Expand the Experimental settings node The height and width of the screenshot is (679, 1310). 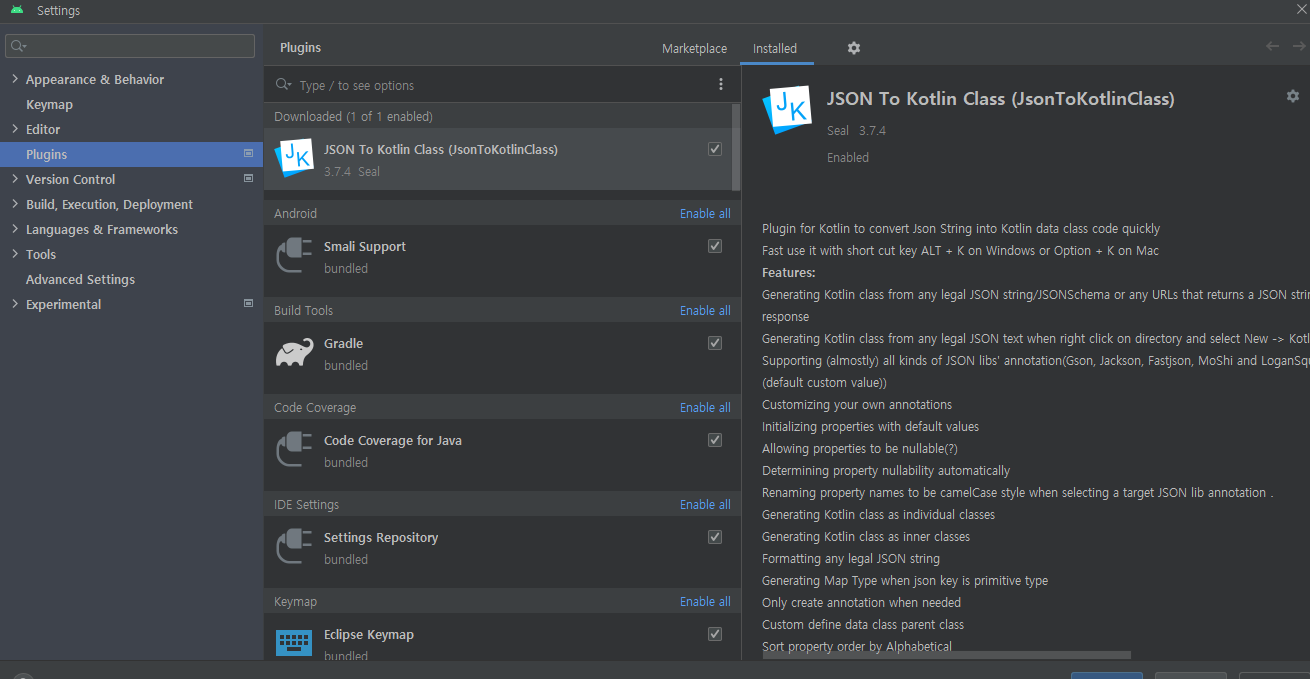tap(14, 304)
